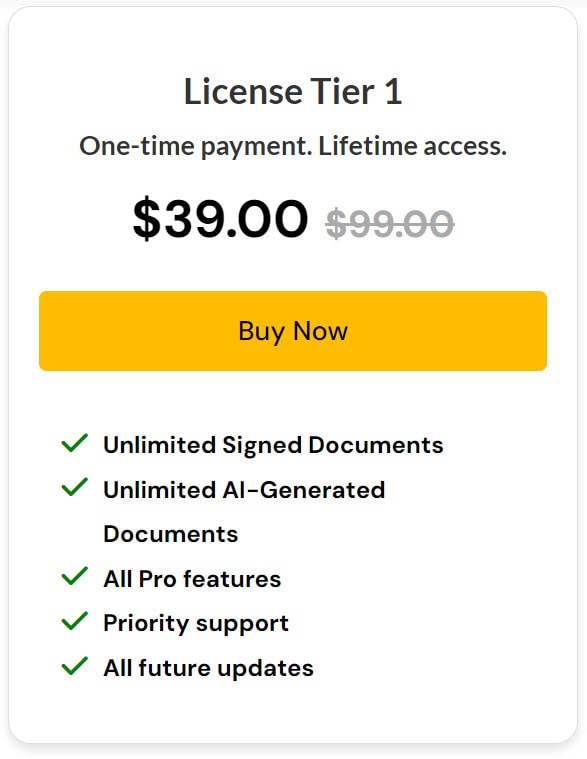Select the Priority support feature text
587x759 pixels.
(196, 624)
